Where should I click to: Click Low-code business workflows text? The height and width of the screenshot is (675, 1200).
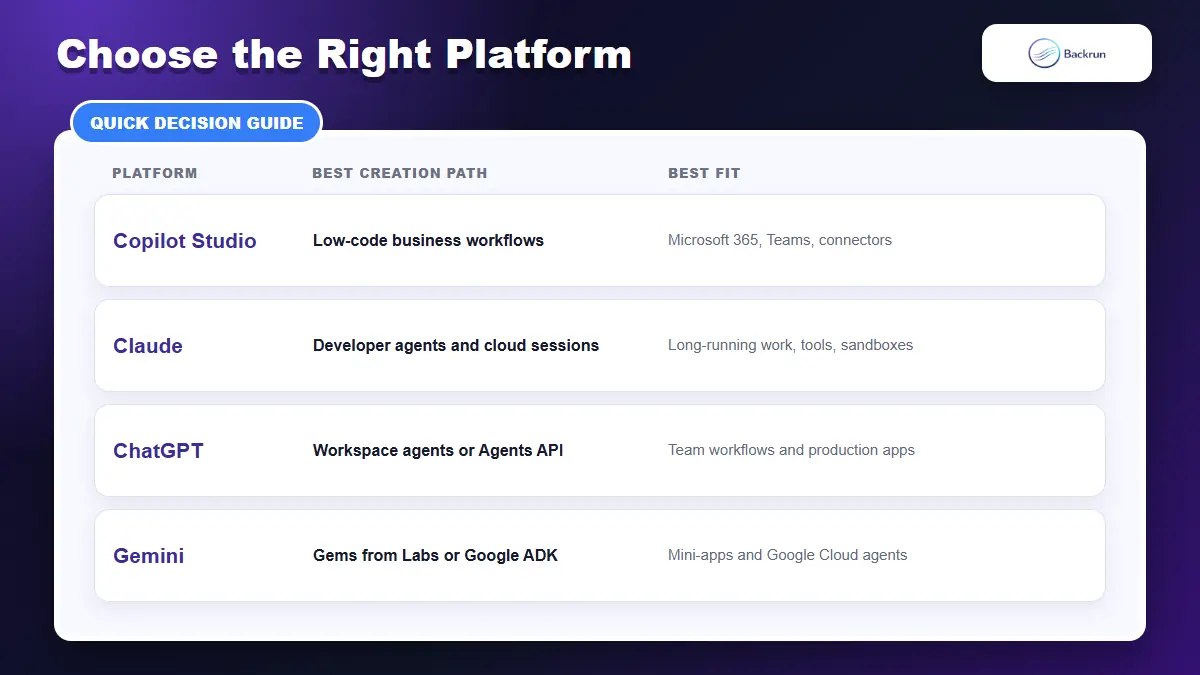(428, 240)
